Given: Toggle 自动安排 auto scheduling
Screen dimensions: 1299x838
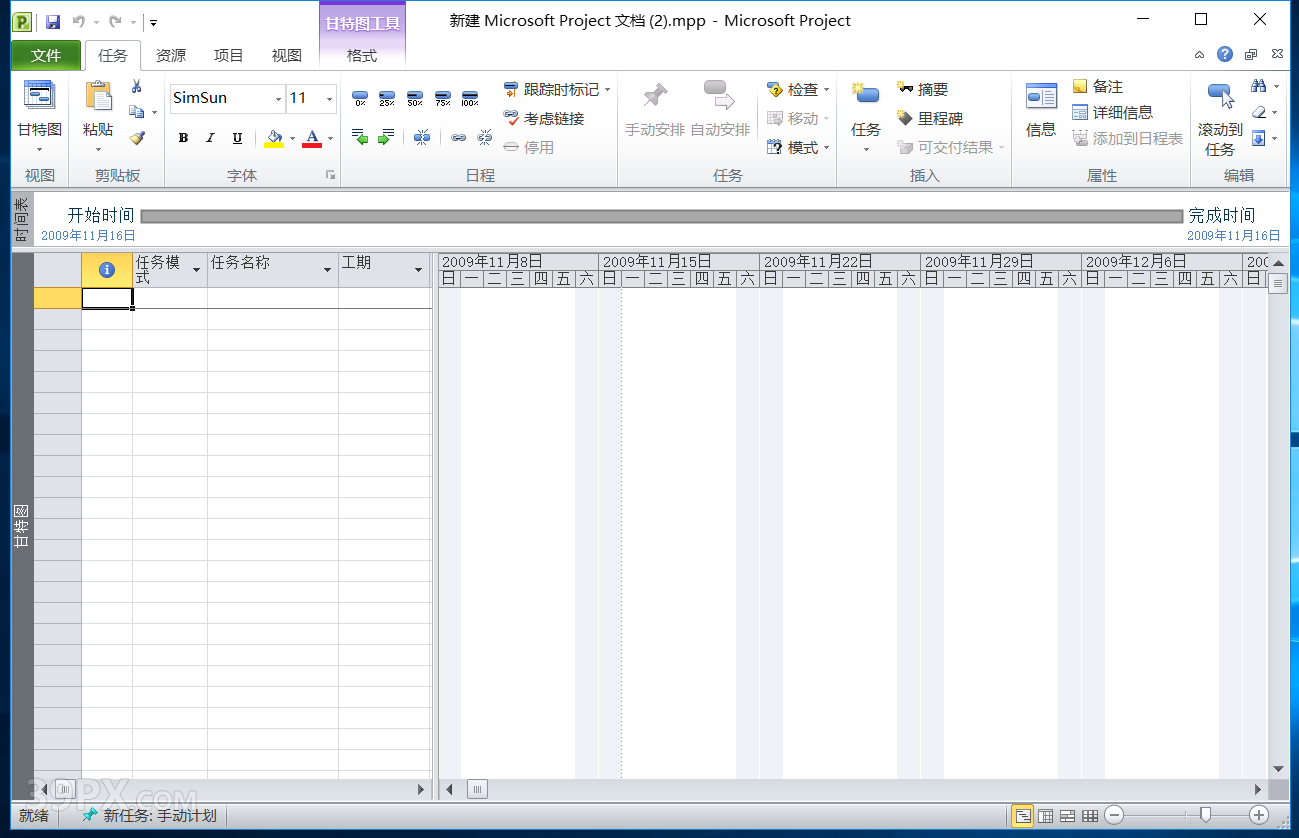Looking at the screenshot, I should (720, 110).
